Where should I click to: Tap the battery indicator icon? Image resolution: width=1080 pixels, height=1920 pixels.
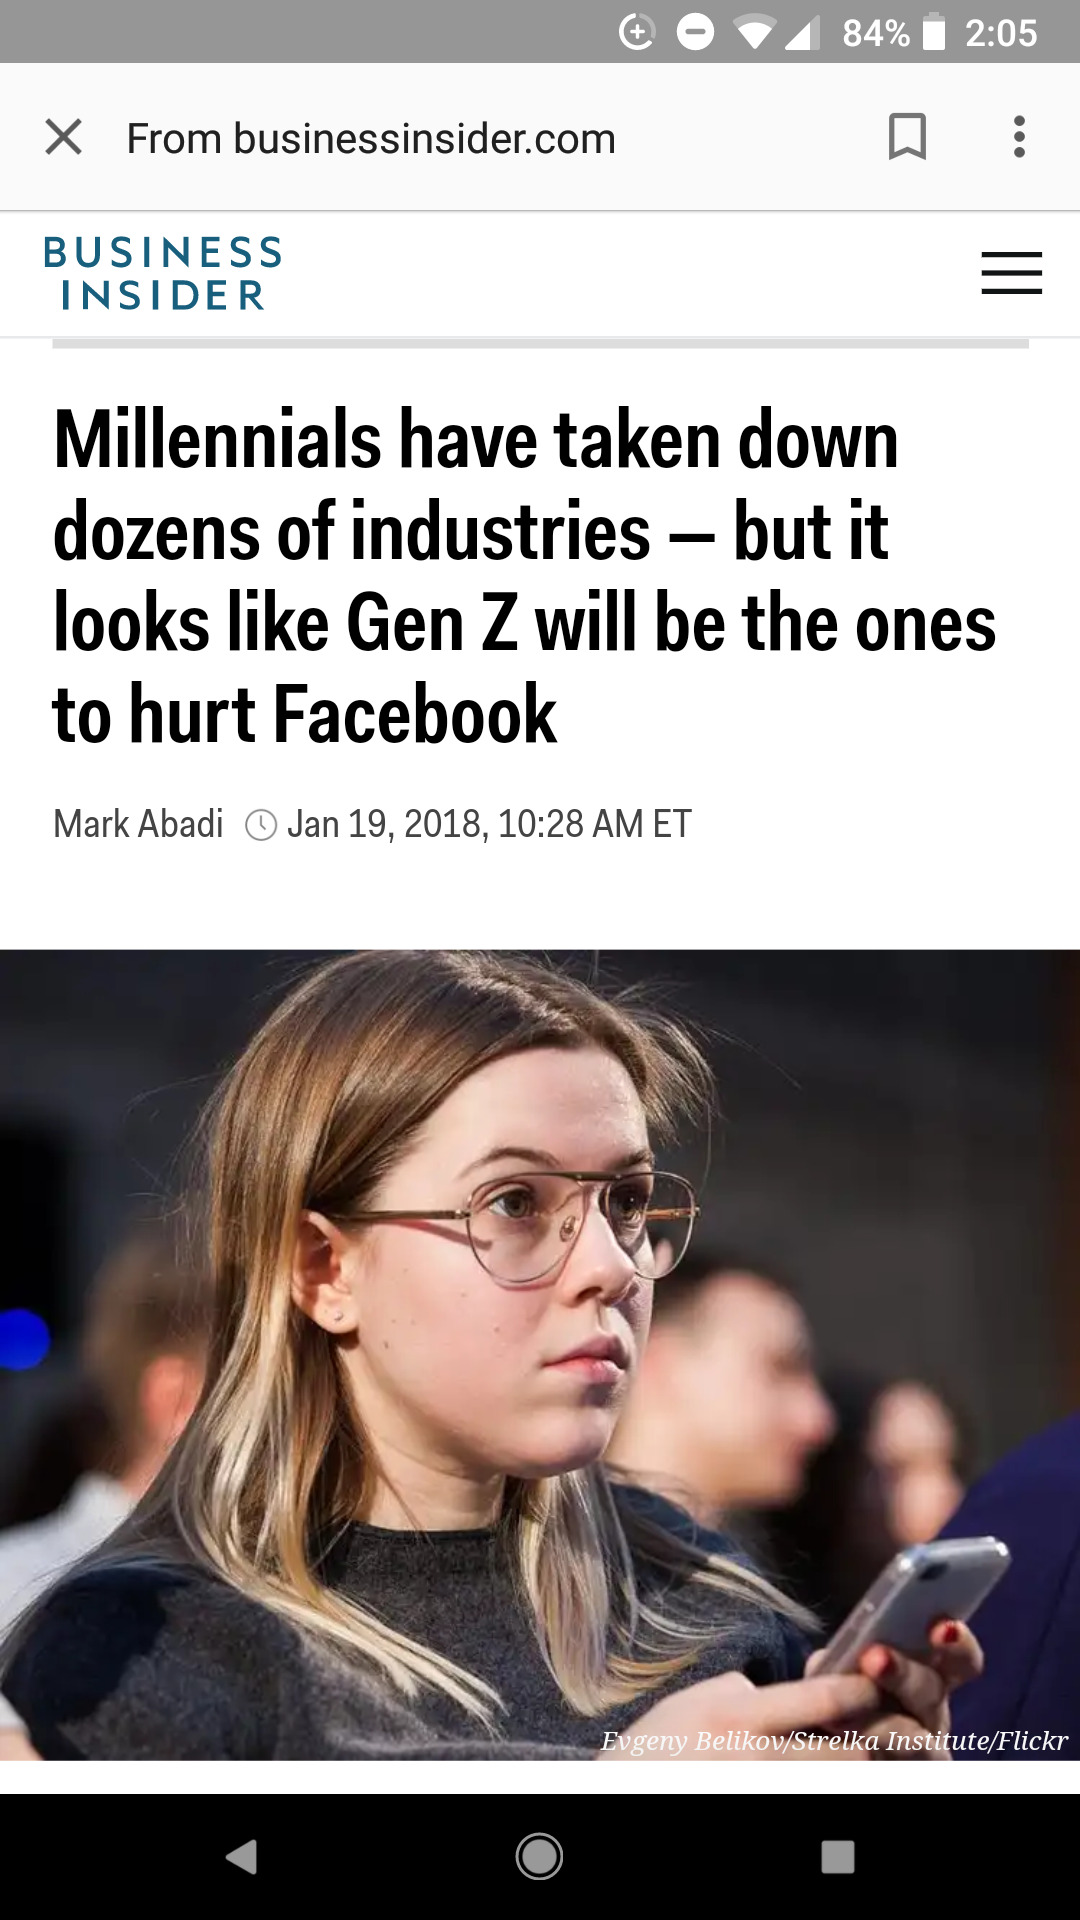(933, 33)
